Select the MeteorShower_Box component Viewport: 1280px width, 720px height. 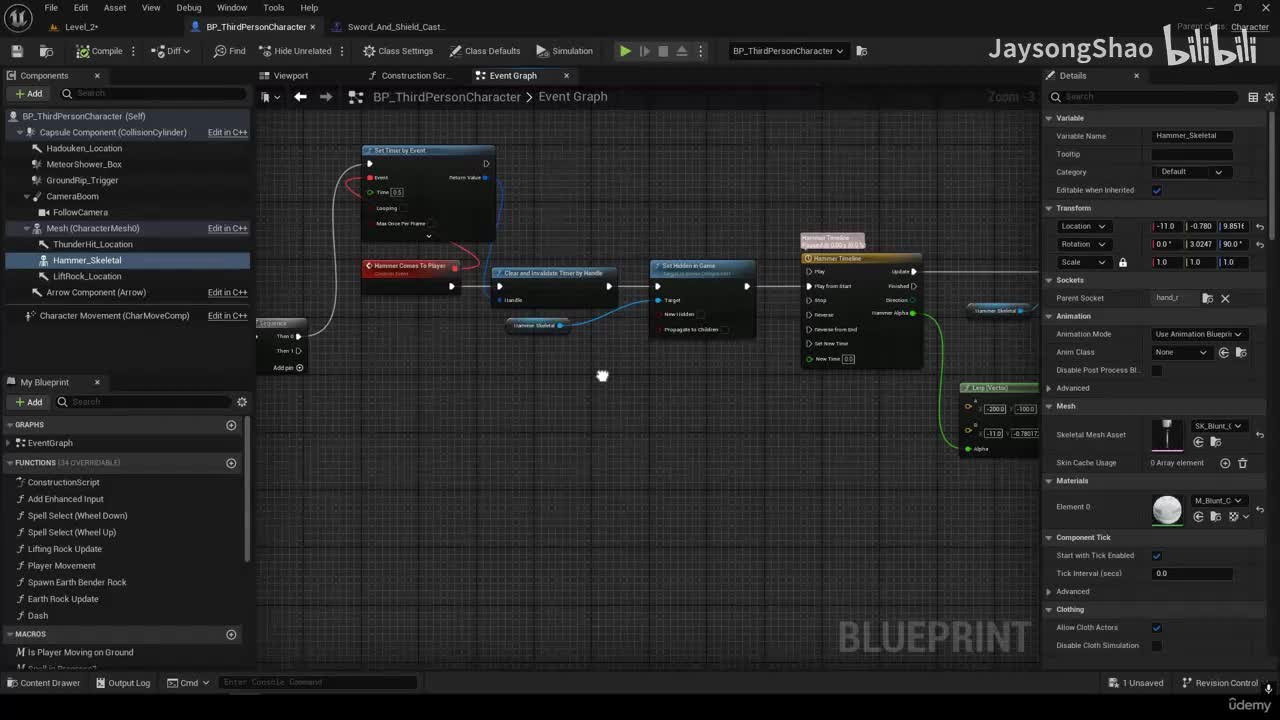[84, 164]
